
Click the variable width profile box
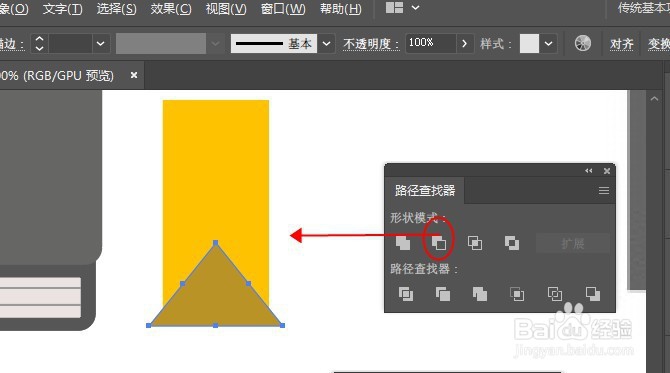pyautogui.click(x=161, y=44)
